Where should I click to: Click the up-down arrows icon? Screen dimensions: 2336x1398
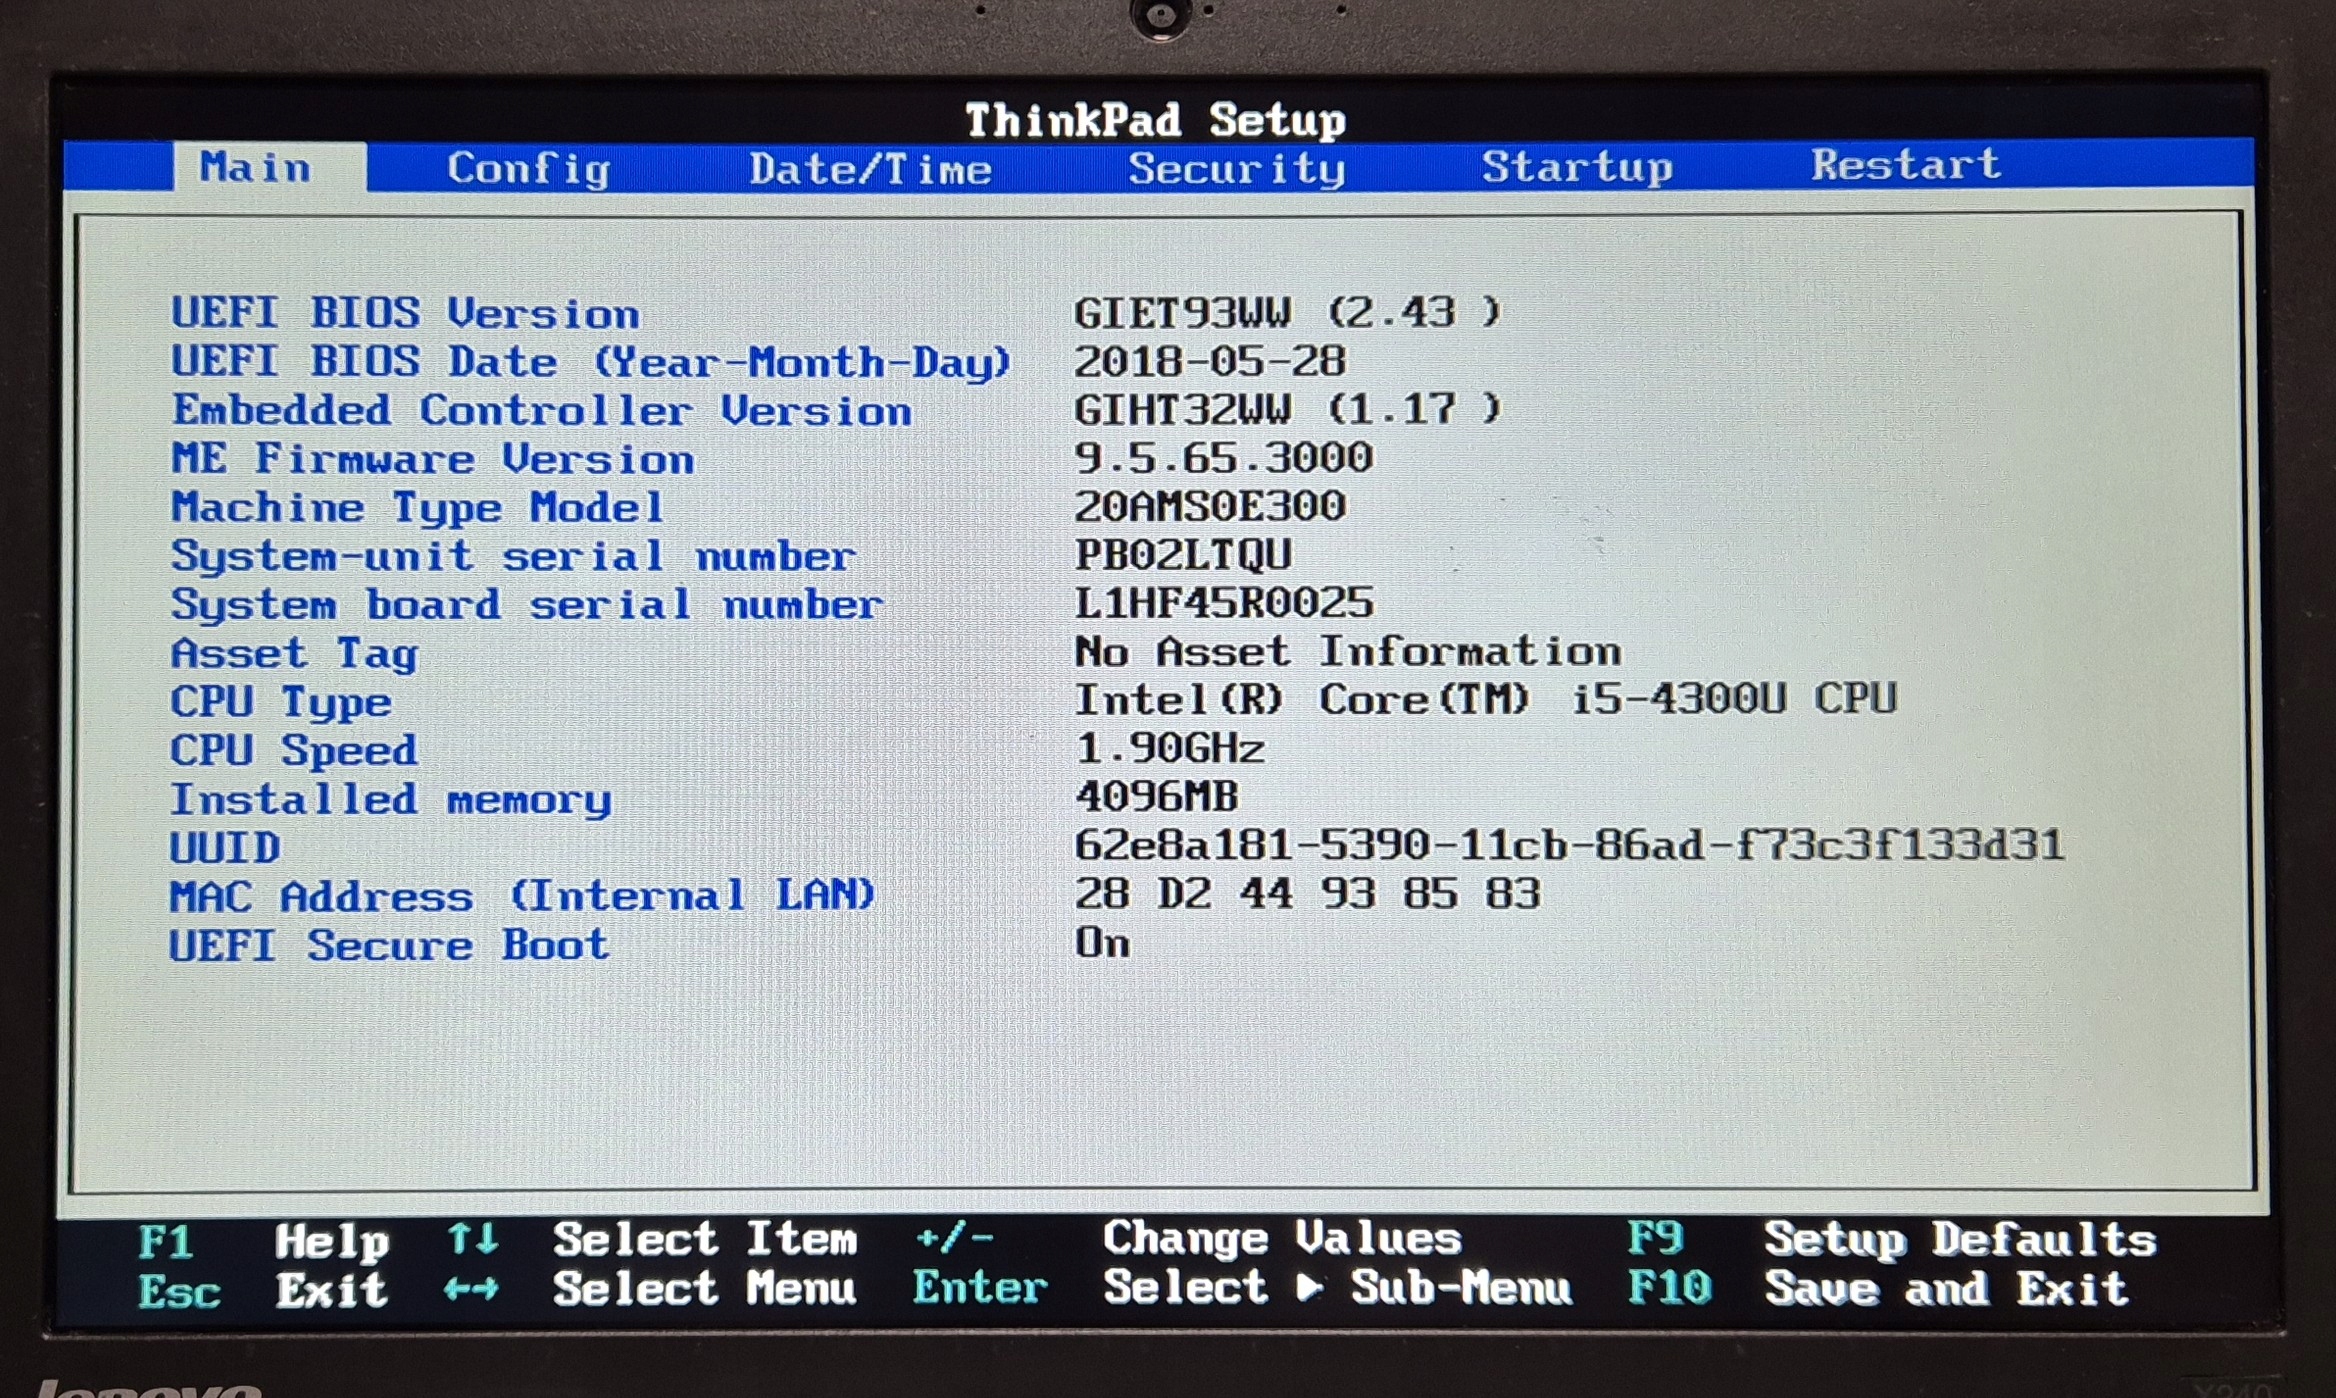[x=472, y=1239]
